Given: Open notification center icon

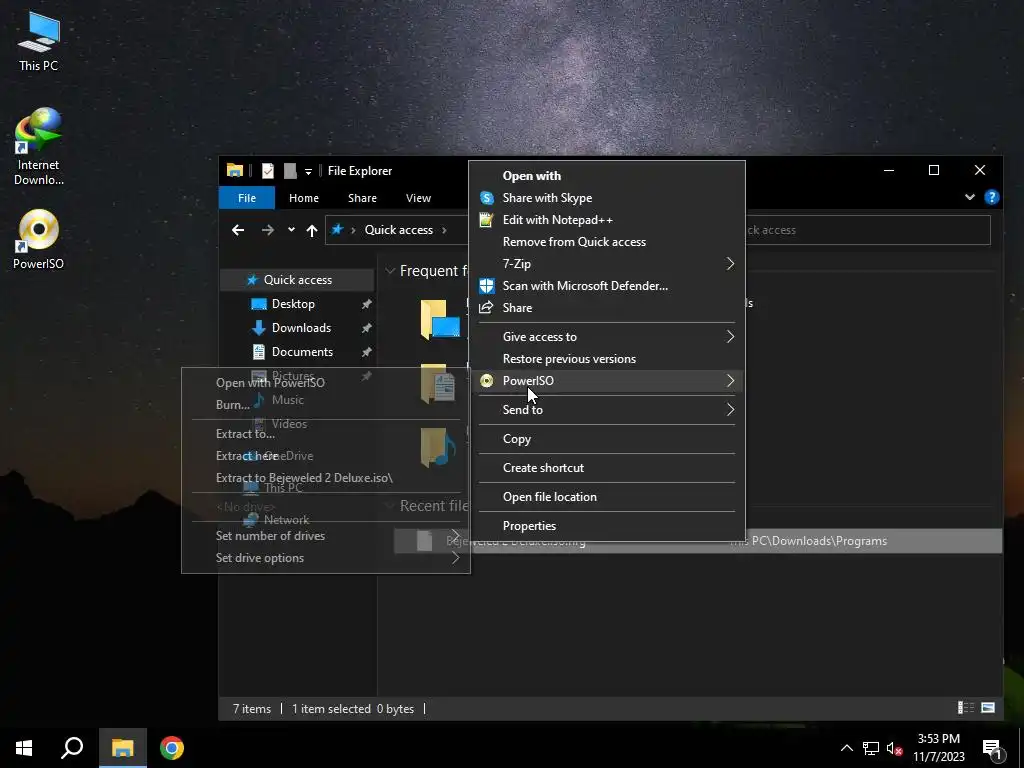Looking at the screenshot, I should (993, 749).
